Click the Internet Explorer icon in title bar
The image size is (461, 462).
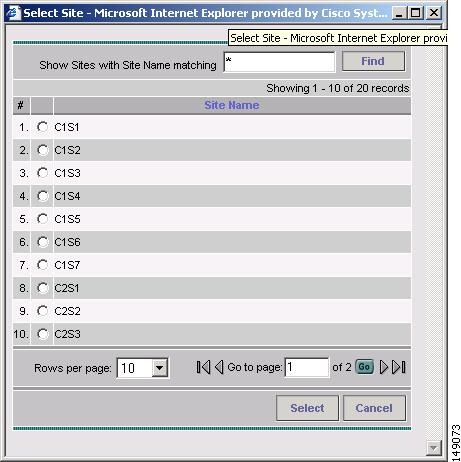[x=13, y=13]
